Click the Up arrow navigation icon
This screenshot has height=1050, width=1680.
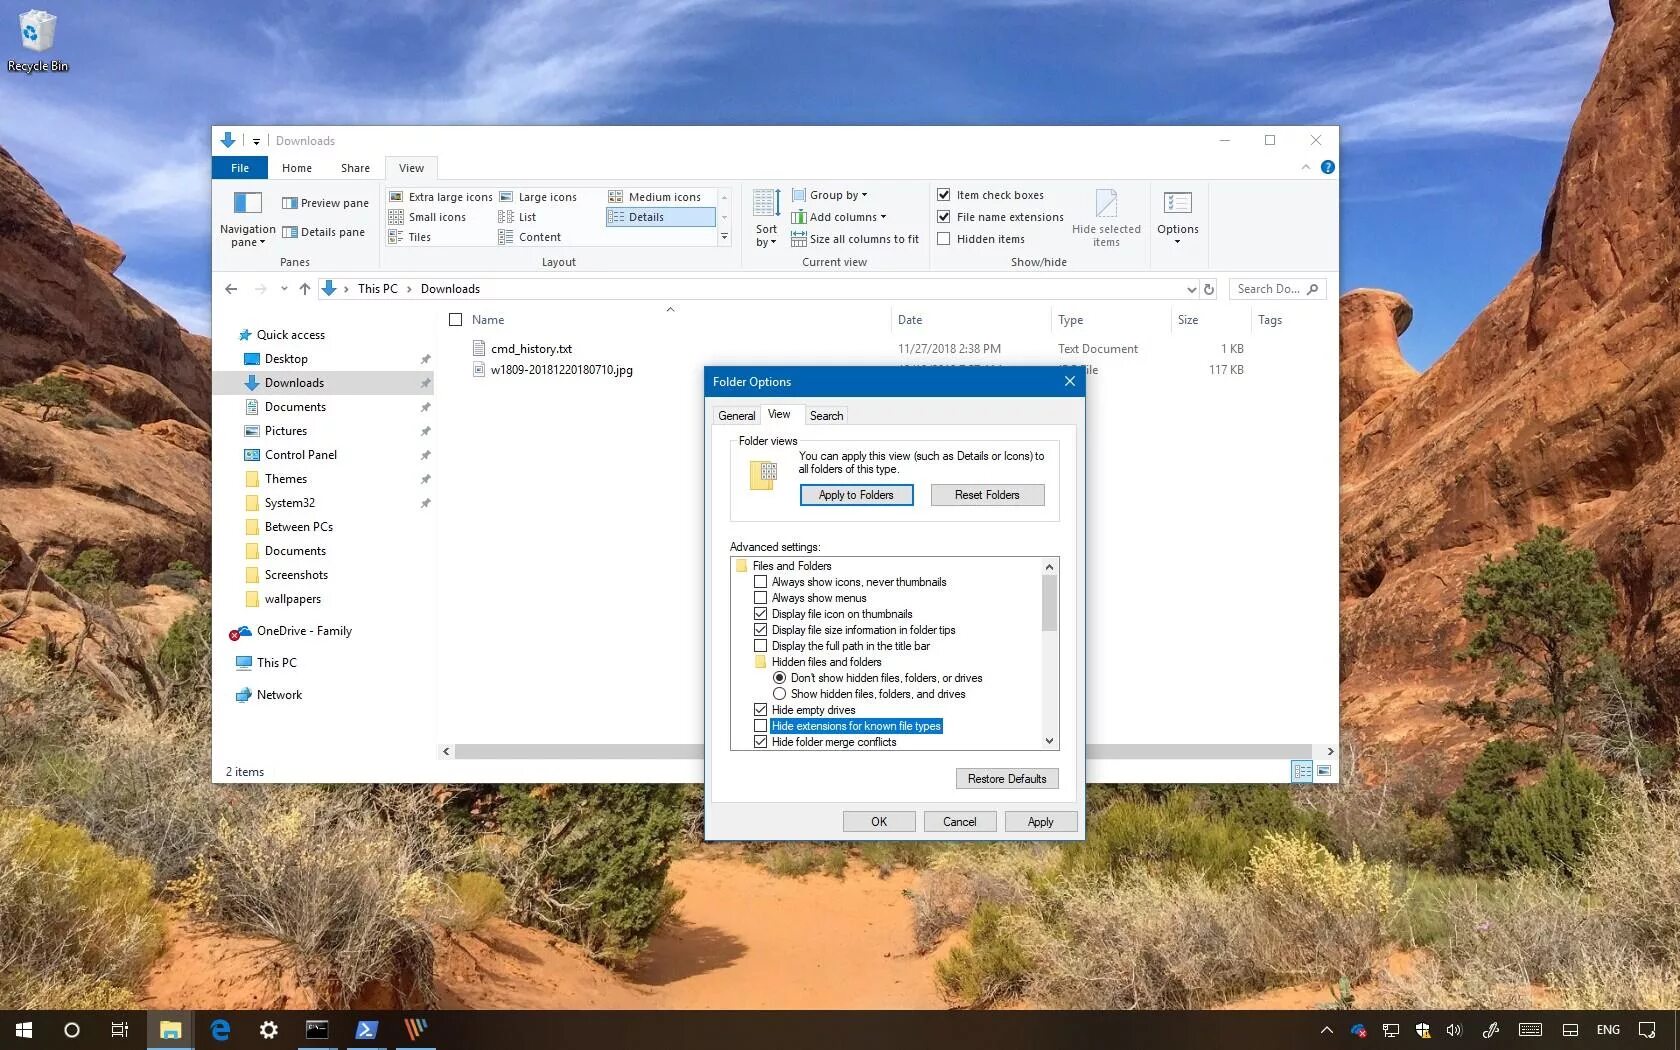click(x=304, y=289)
